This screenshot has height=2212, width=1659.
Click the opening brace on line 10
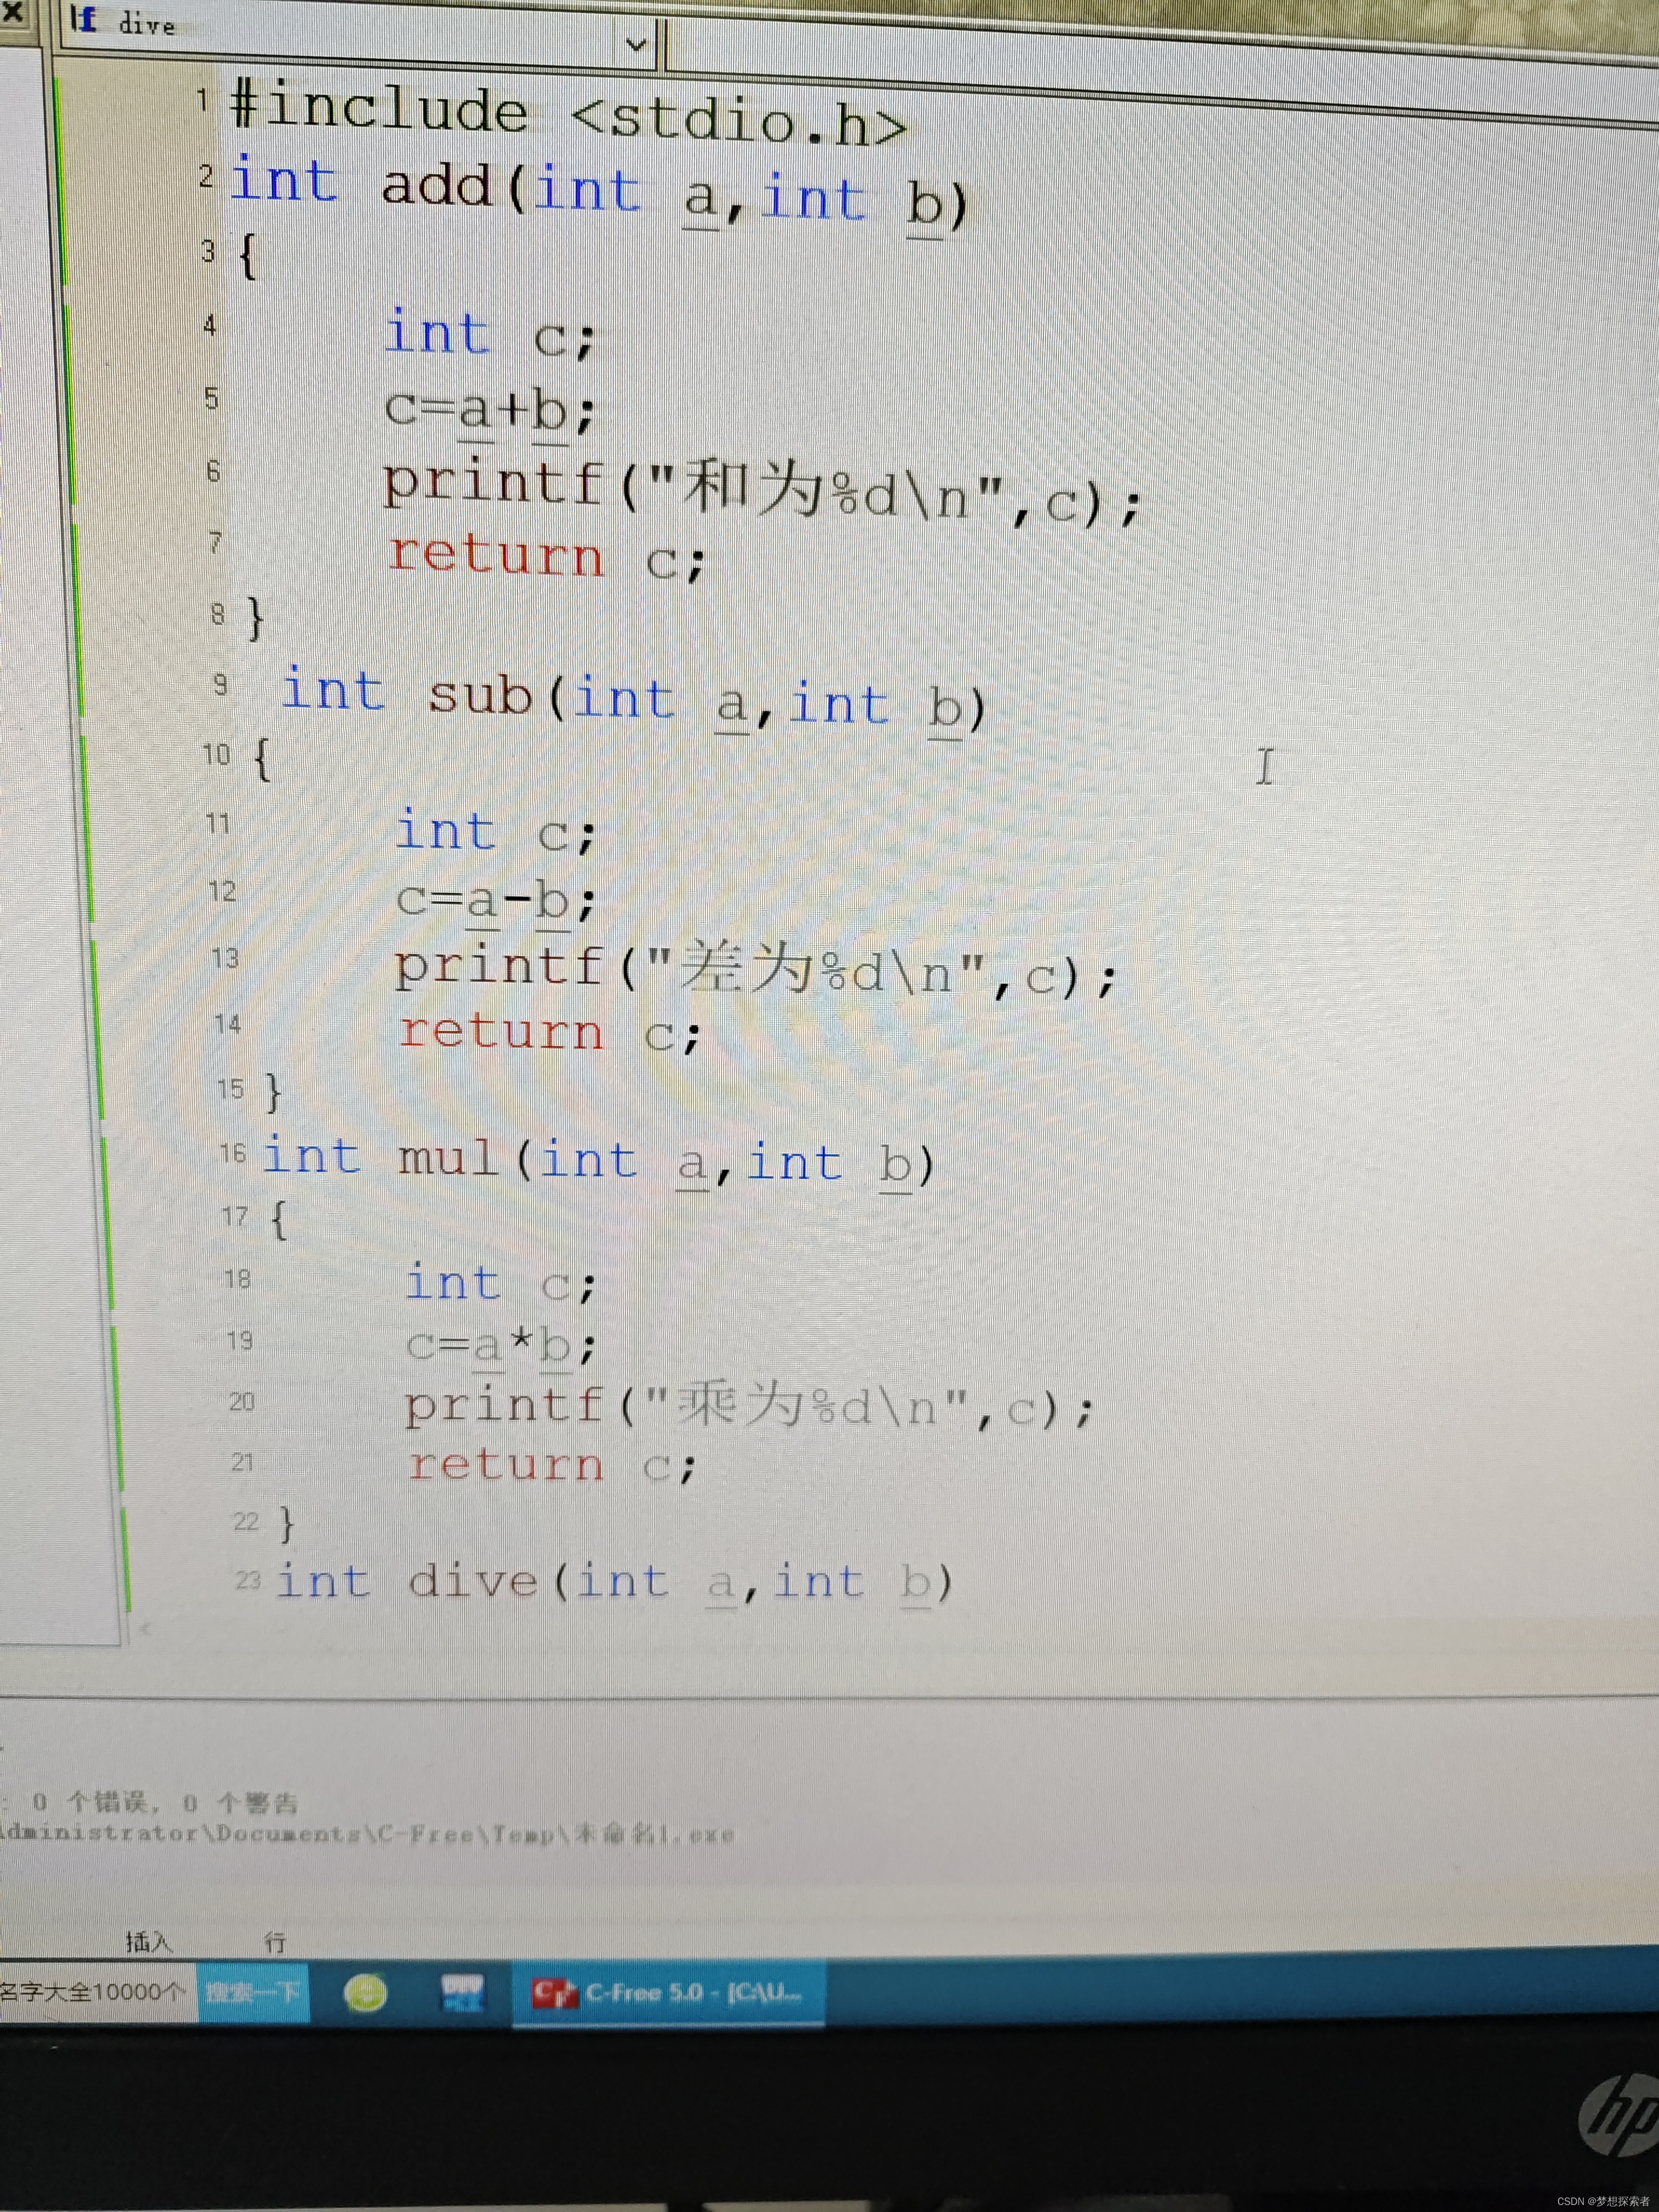262,760
